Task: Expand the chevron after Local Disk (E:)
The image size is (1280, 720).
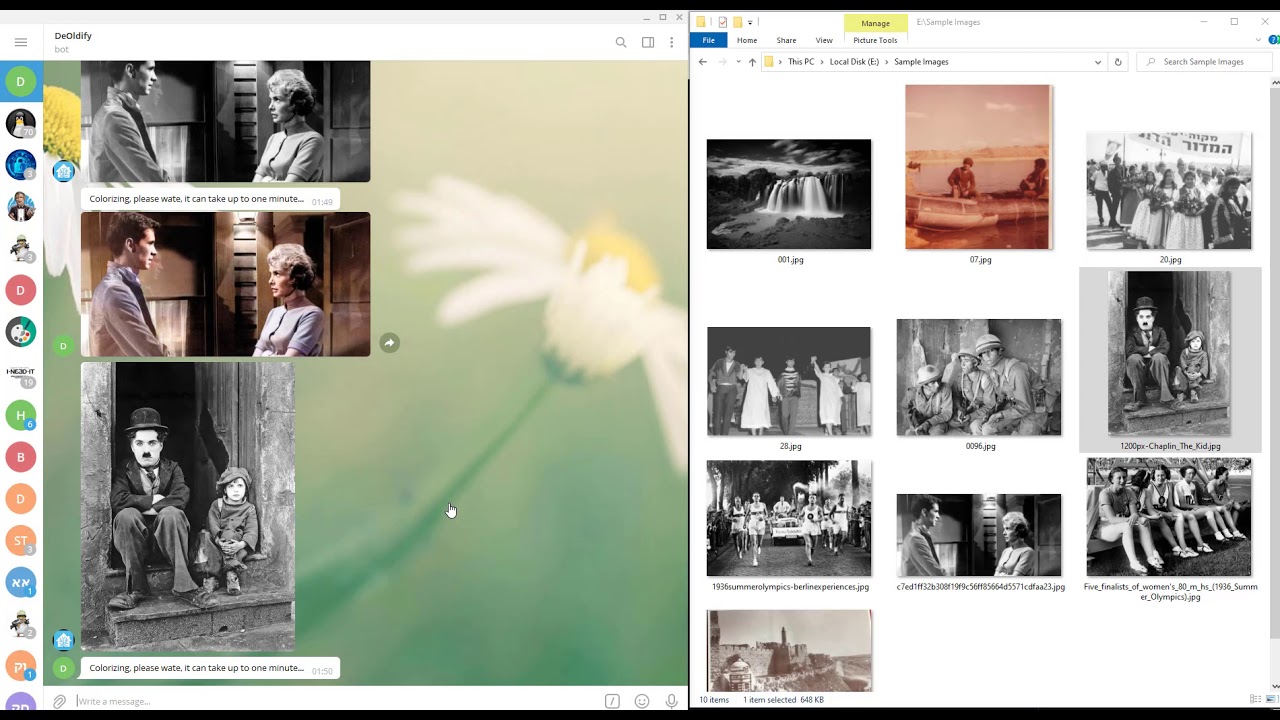Action: pyautogui.click(x=887, y=62)
